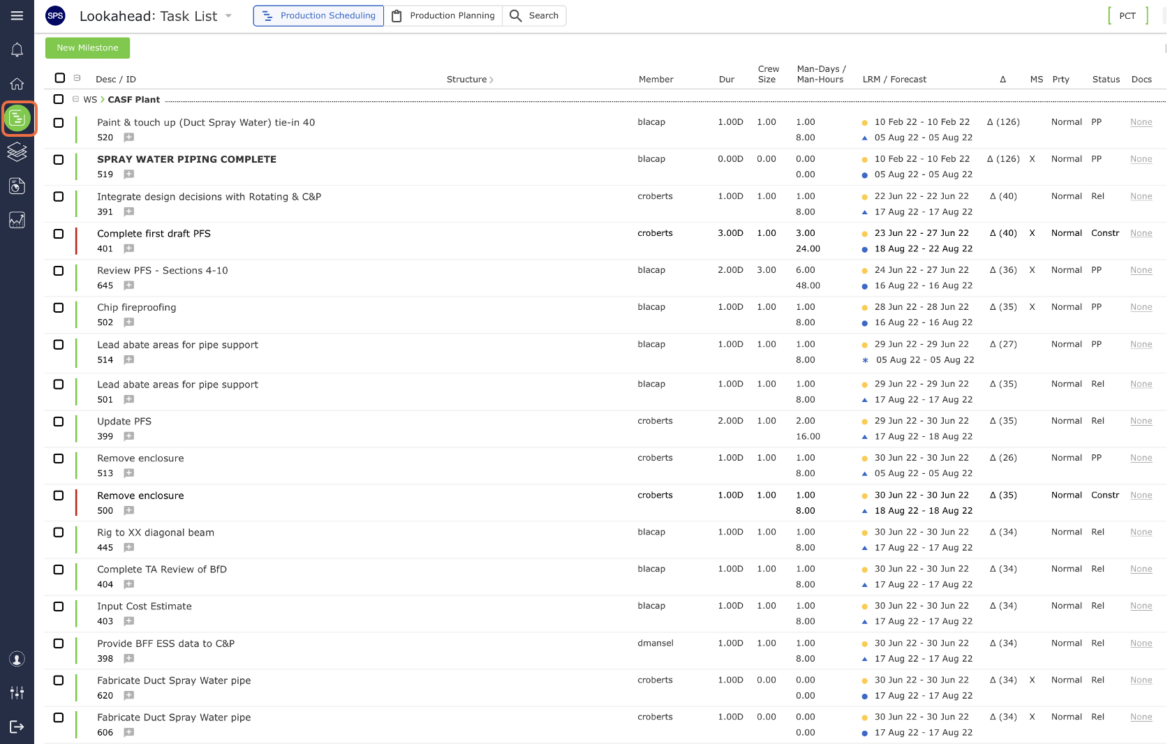
Task: Open comment icon for task 391
Action: tap(129, 212)
